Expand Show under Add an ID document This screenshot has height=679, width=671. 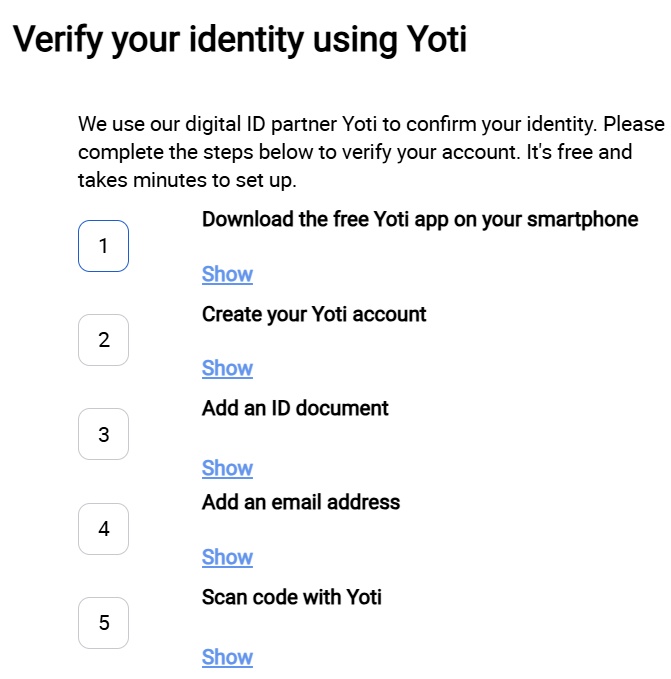tap(227, 468)
